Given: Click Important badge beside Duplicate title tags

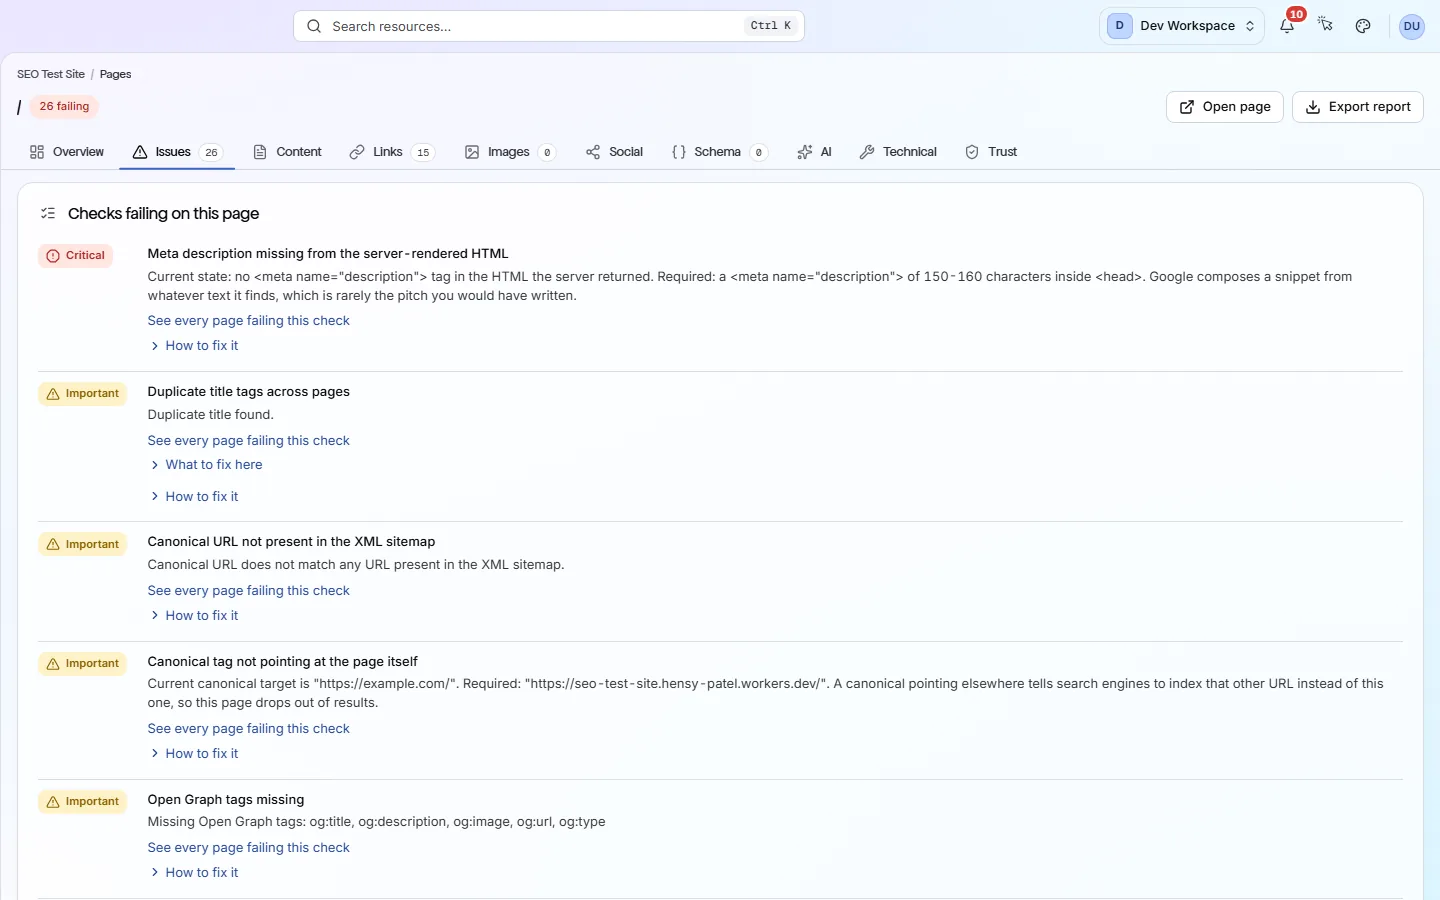Looking at the screenshot, I should coord(83,394).
